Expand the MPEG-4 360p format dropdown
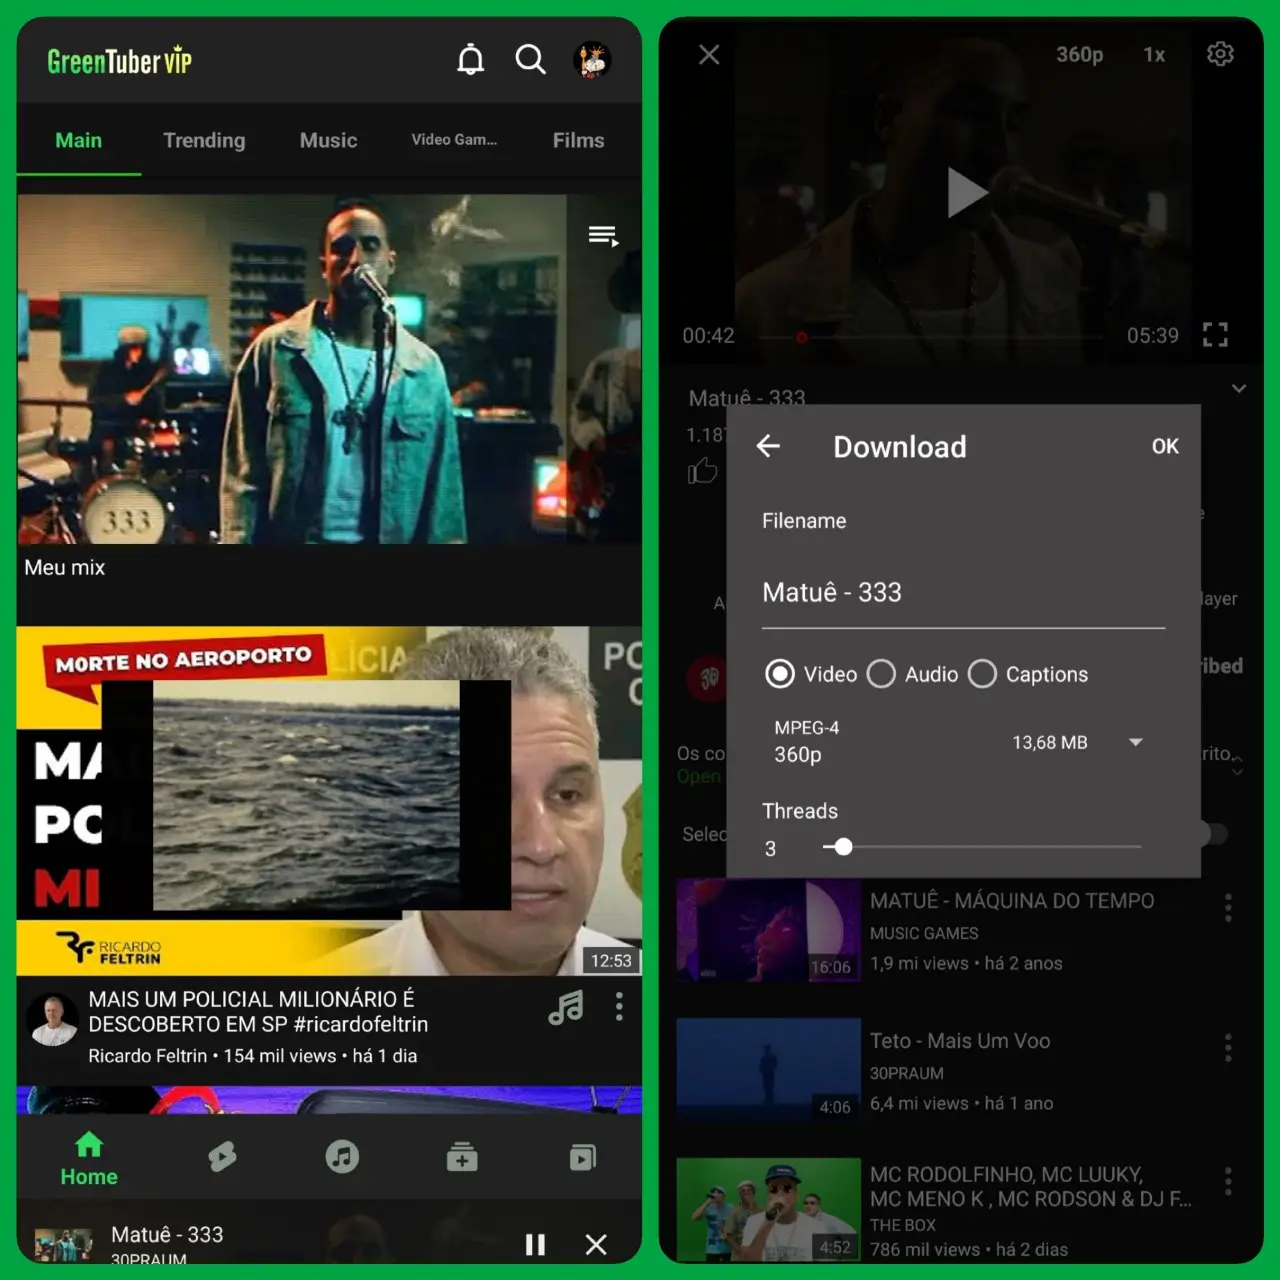1280x1280 pixels. (1135, 742)
